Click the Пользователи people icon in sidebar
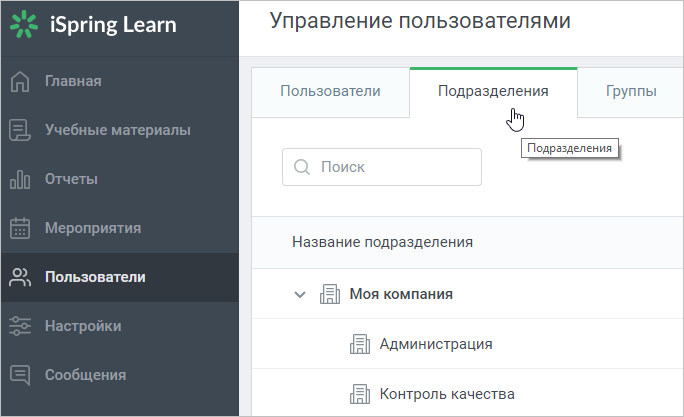684x417 pixels. [x=20, y=277]
